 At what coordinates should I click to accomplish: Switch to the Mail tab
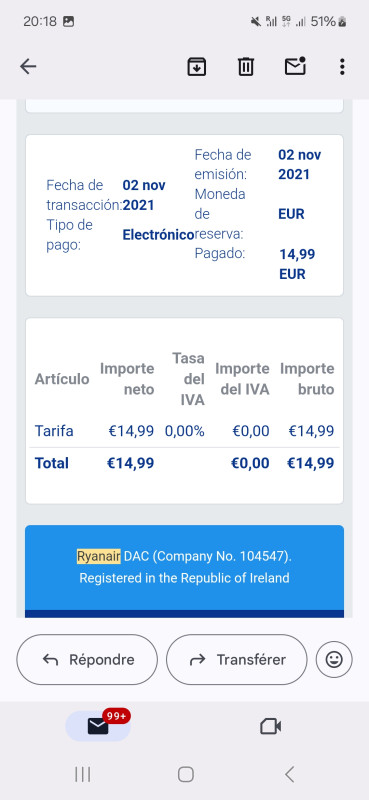(99, 726)
